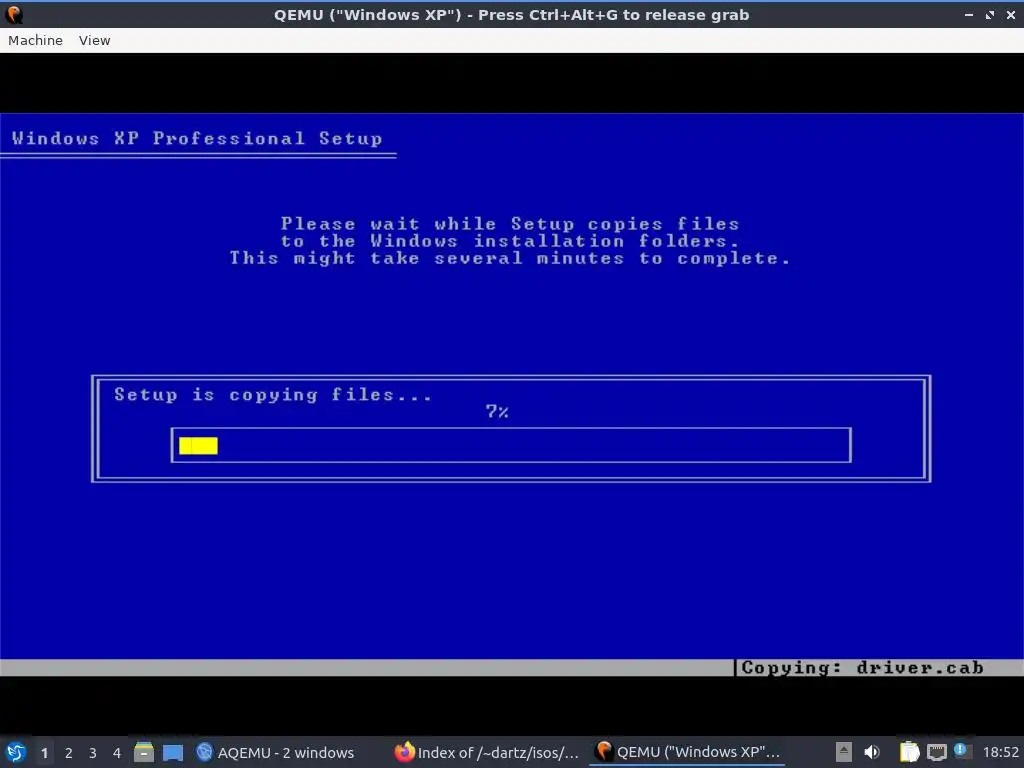
Task: Click the 18:52 taskbar clock
Action: (1001, 752)
